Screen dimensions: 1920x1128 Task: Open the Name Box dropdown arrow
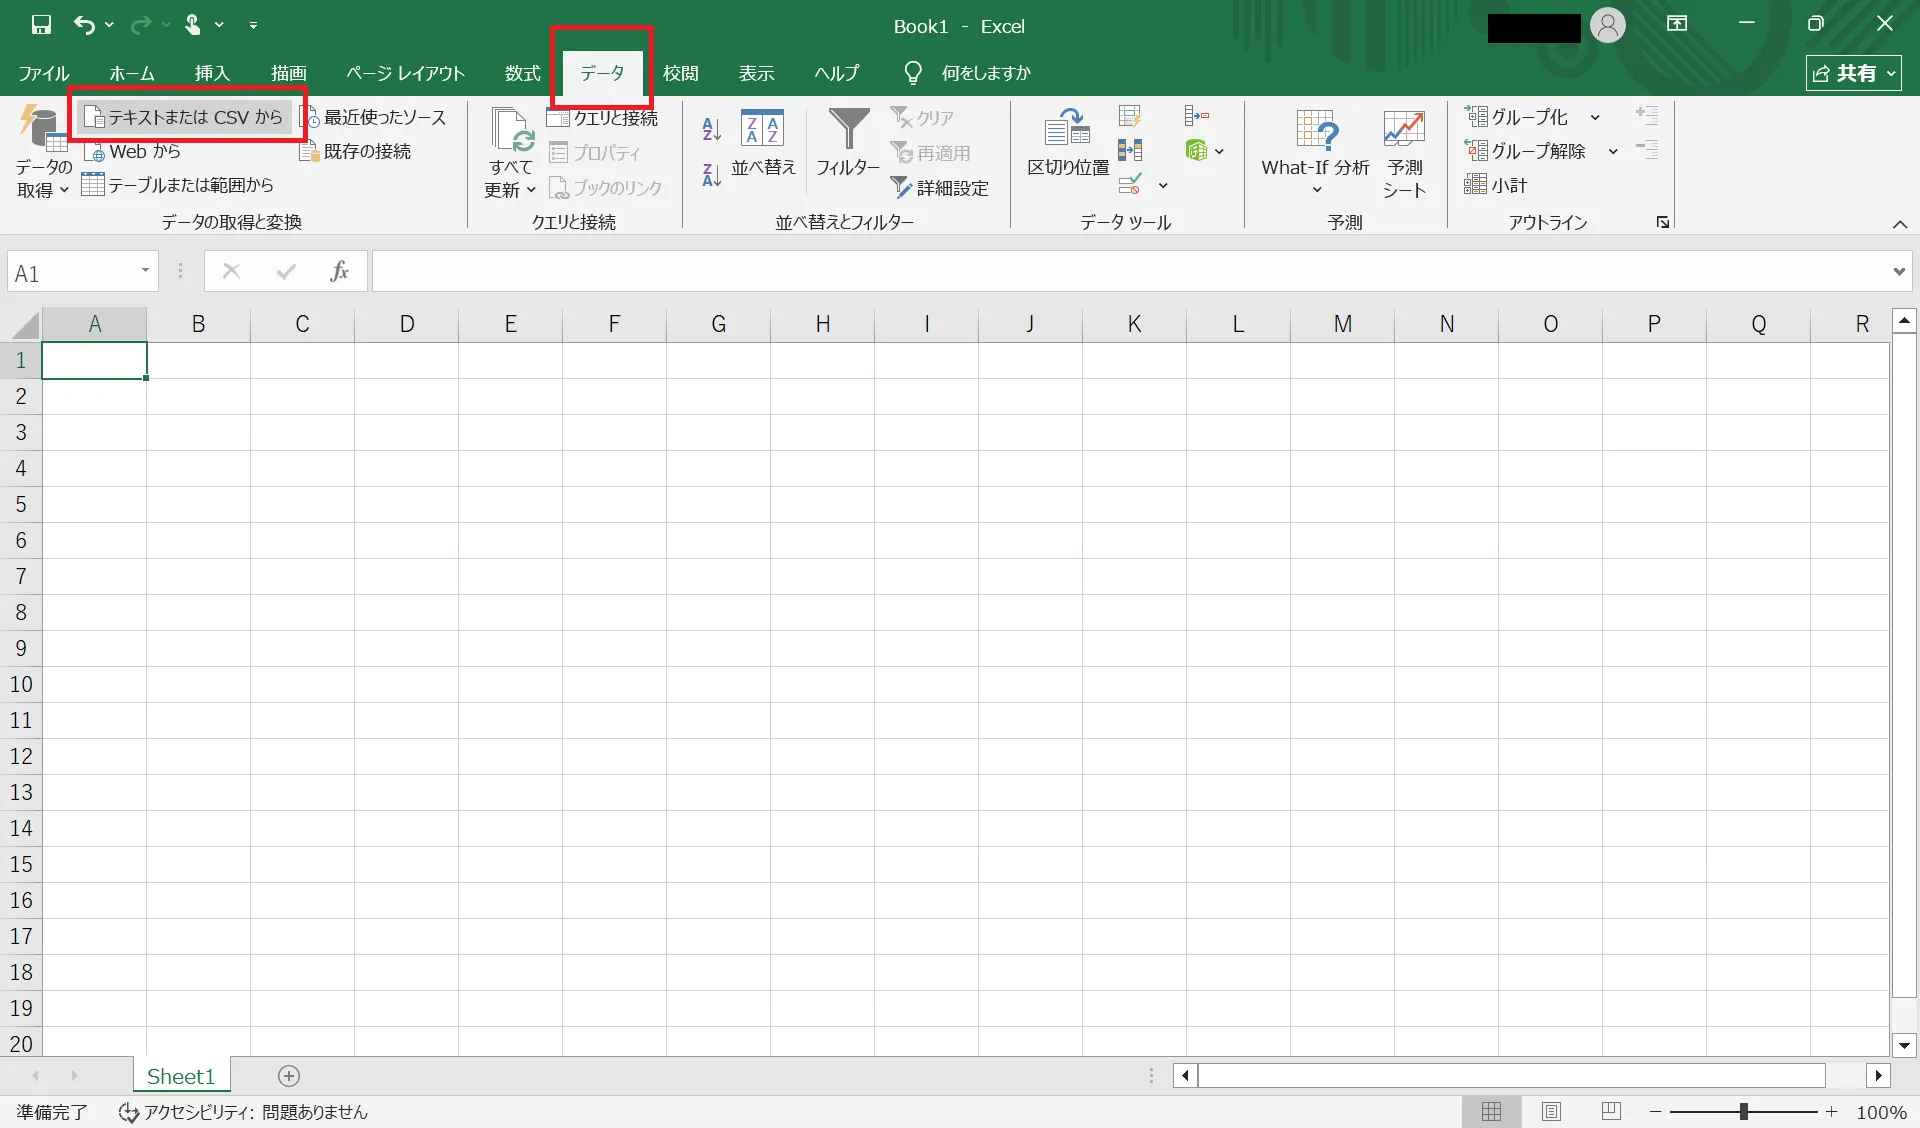pyautogui.click(x=145, y=271)
